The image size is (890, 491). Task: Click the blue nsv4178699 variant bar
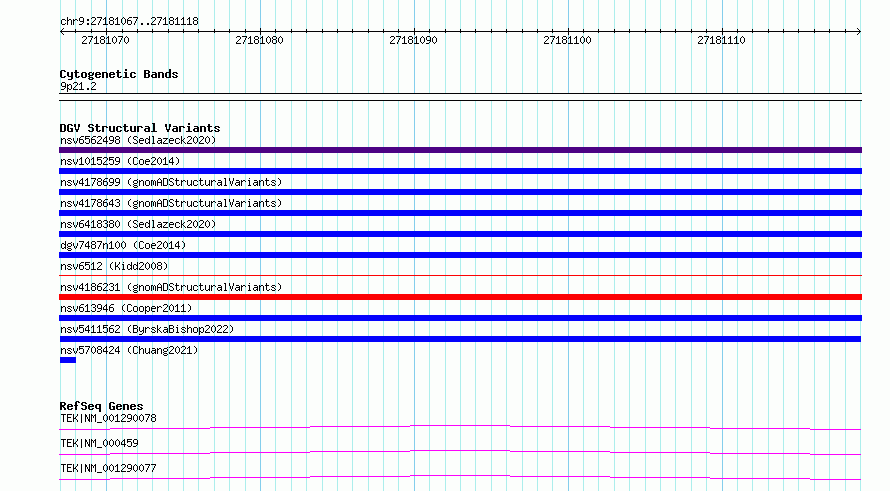[460, 192]
